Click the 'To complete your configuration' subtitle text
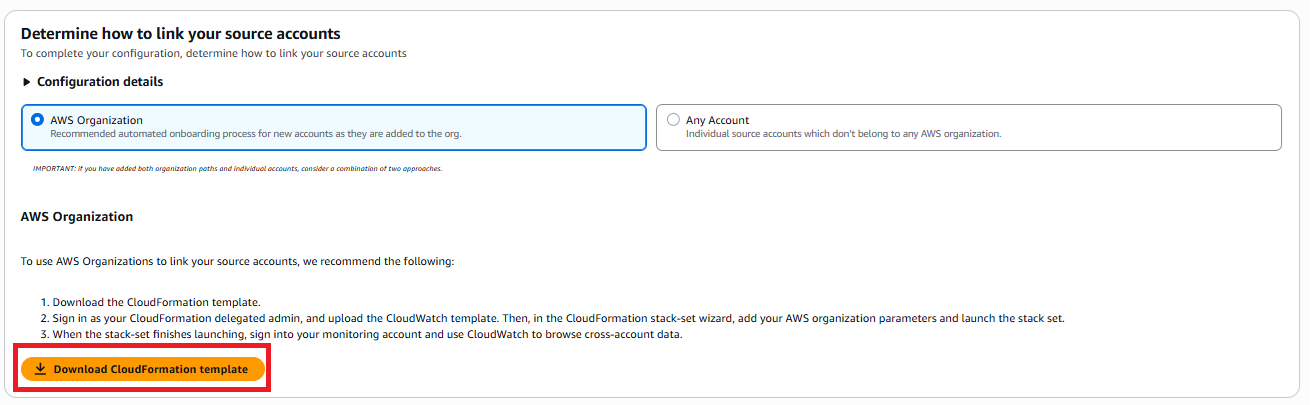1315x405 pixels. (x=214, y=53)
